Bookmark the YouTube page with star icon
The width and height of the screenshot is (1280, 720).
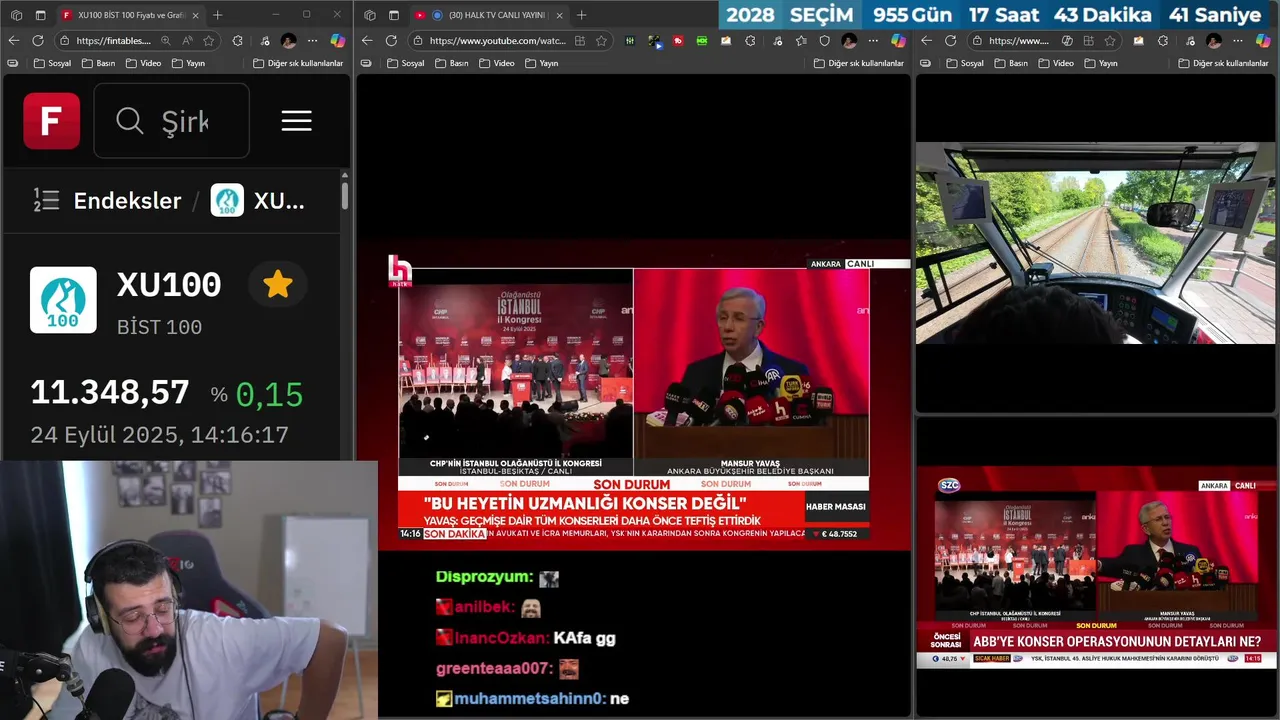click(601, 40)
